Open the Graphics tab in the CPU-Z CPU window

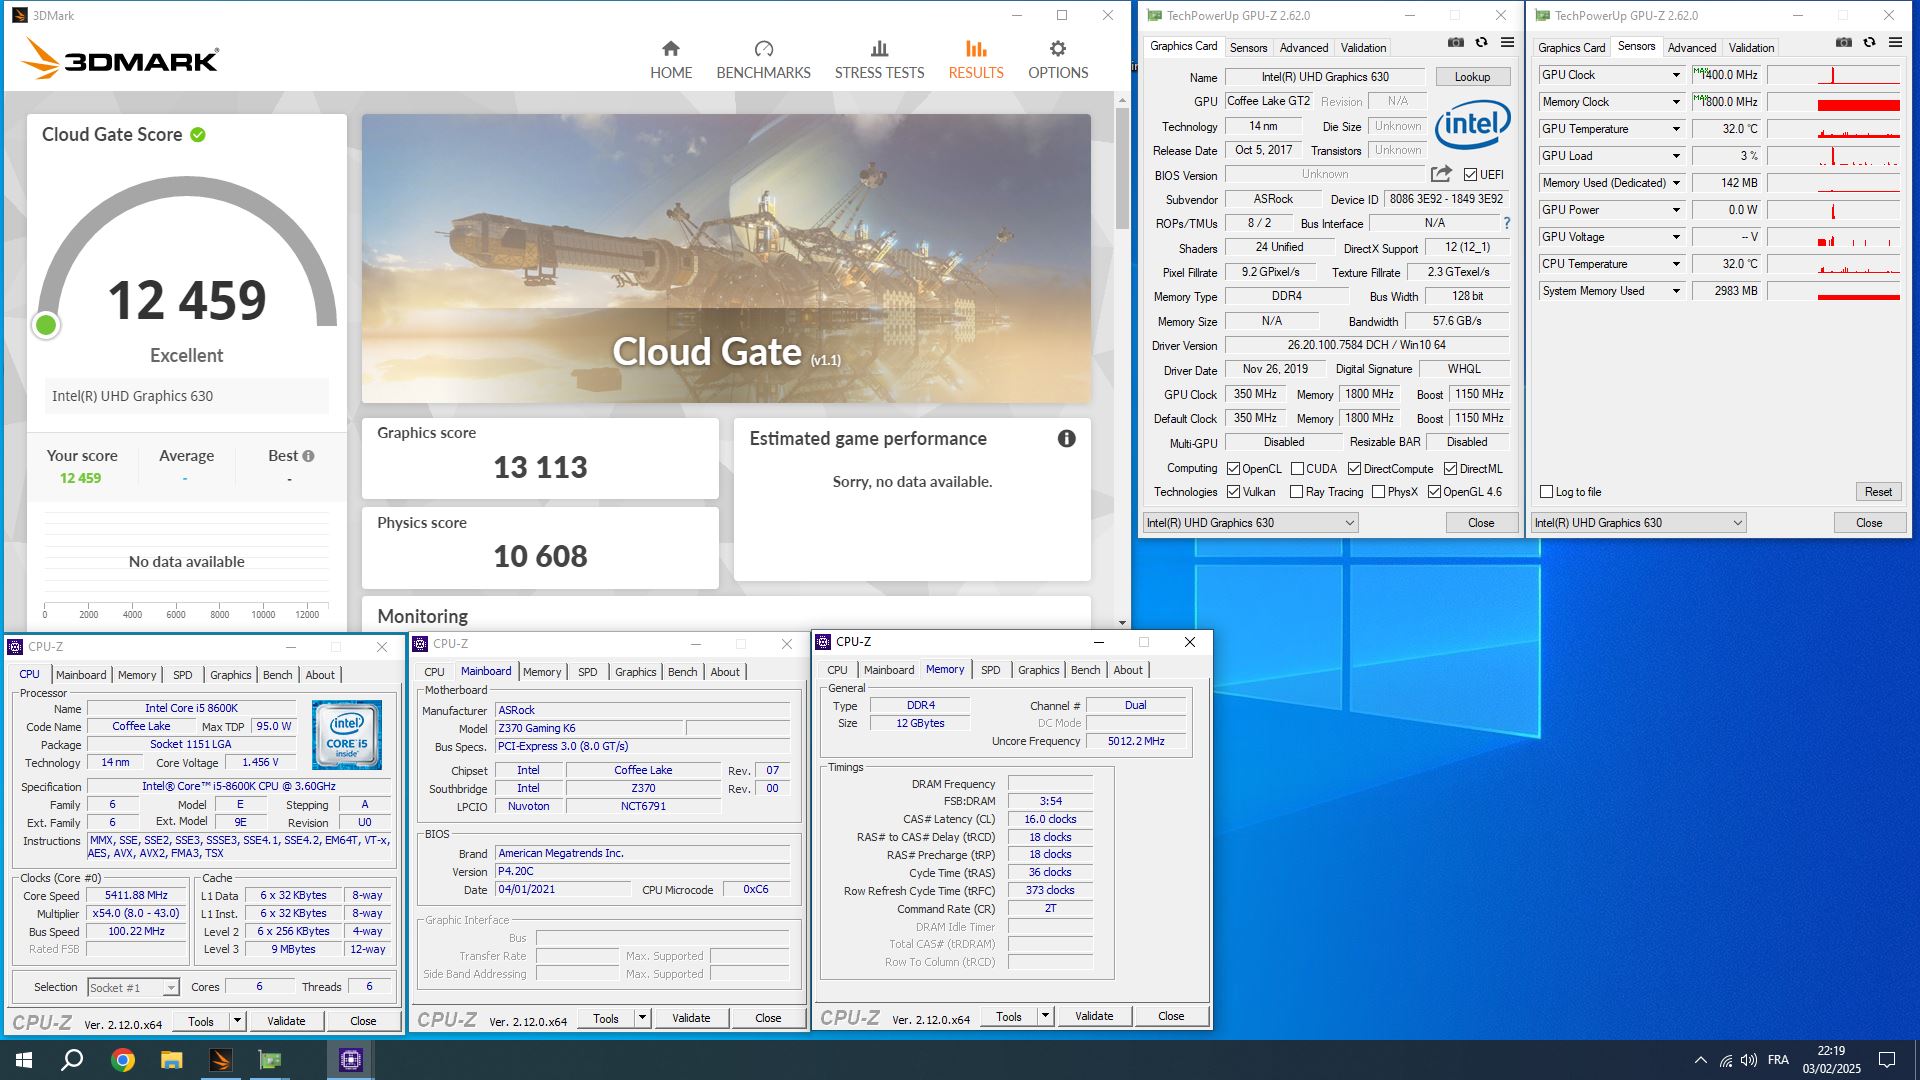pos(230,675)
